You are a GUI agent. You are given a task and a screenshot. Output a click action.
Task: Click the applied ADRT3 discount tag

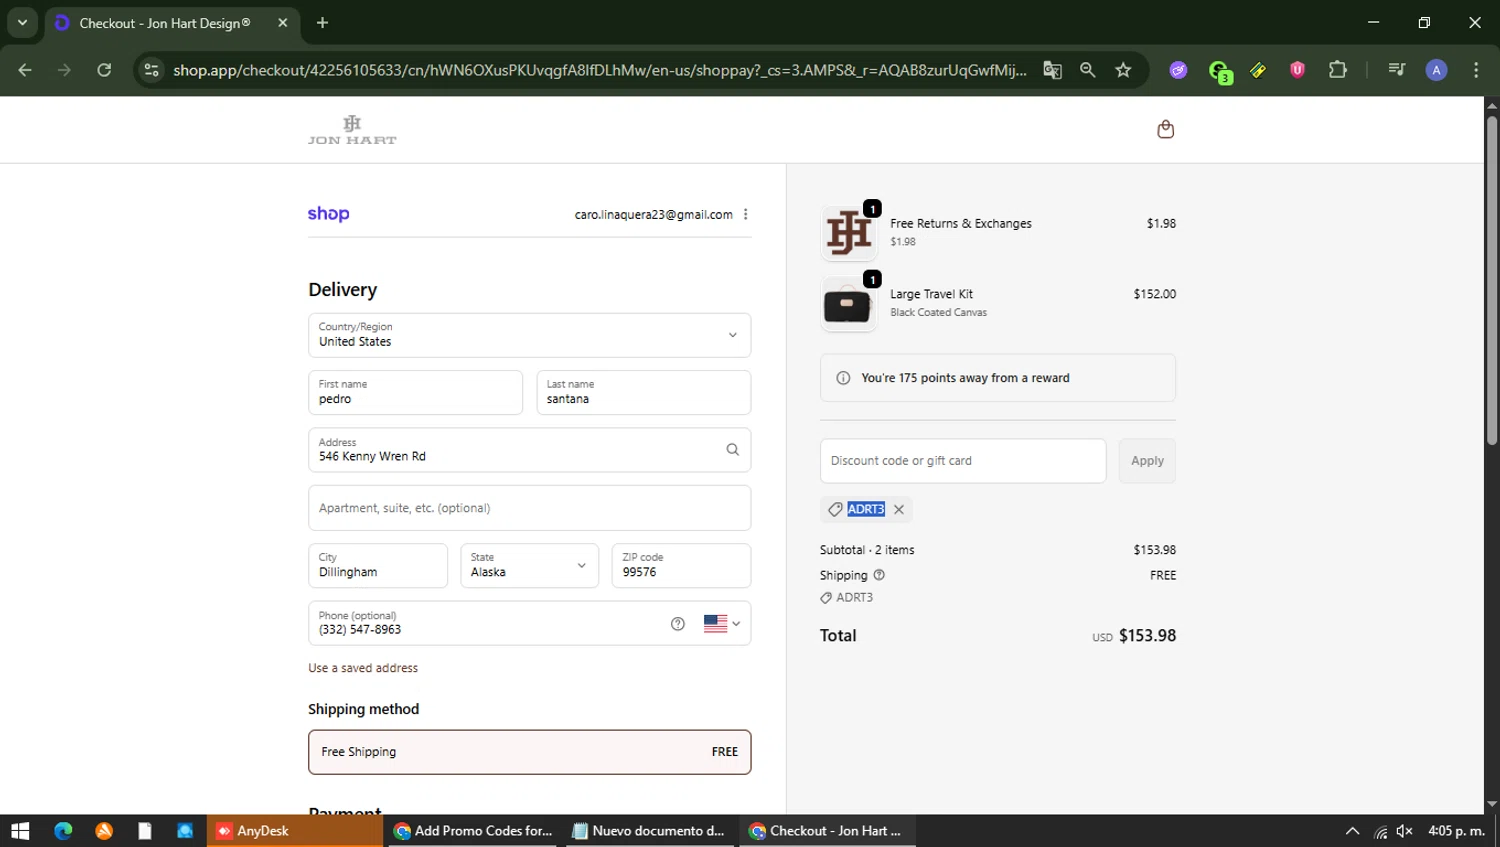click(866, 509)
